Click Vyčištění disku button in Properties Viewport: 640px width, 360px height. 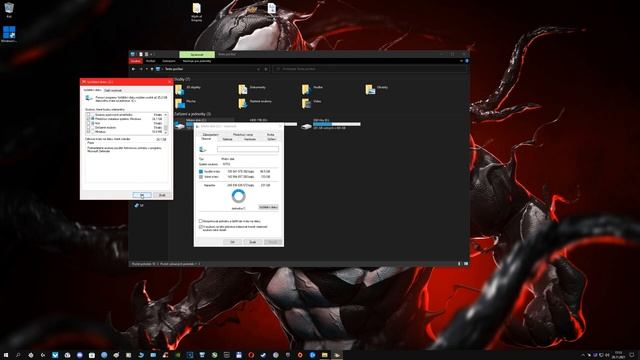[x=268, y=207]
